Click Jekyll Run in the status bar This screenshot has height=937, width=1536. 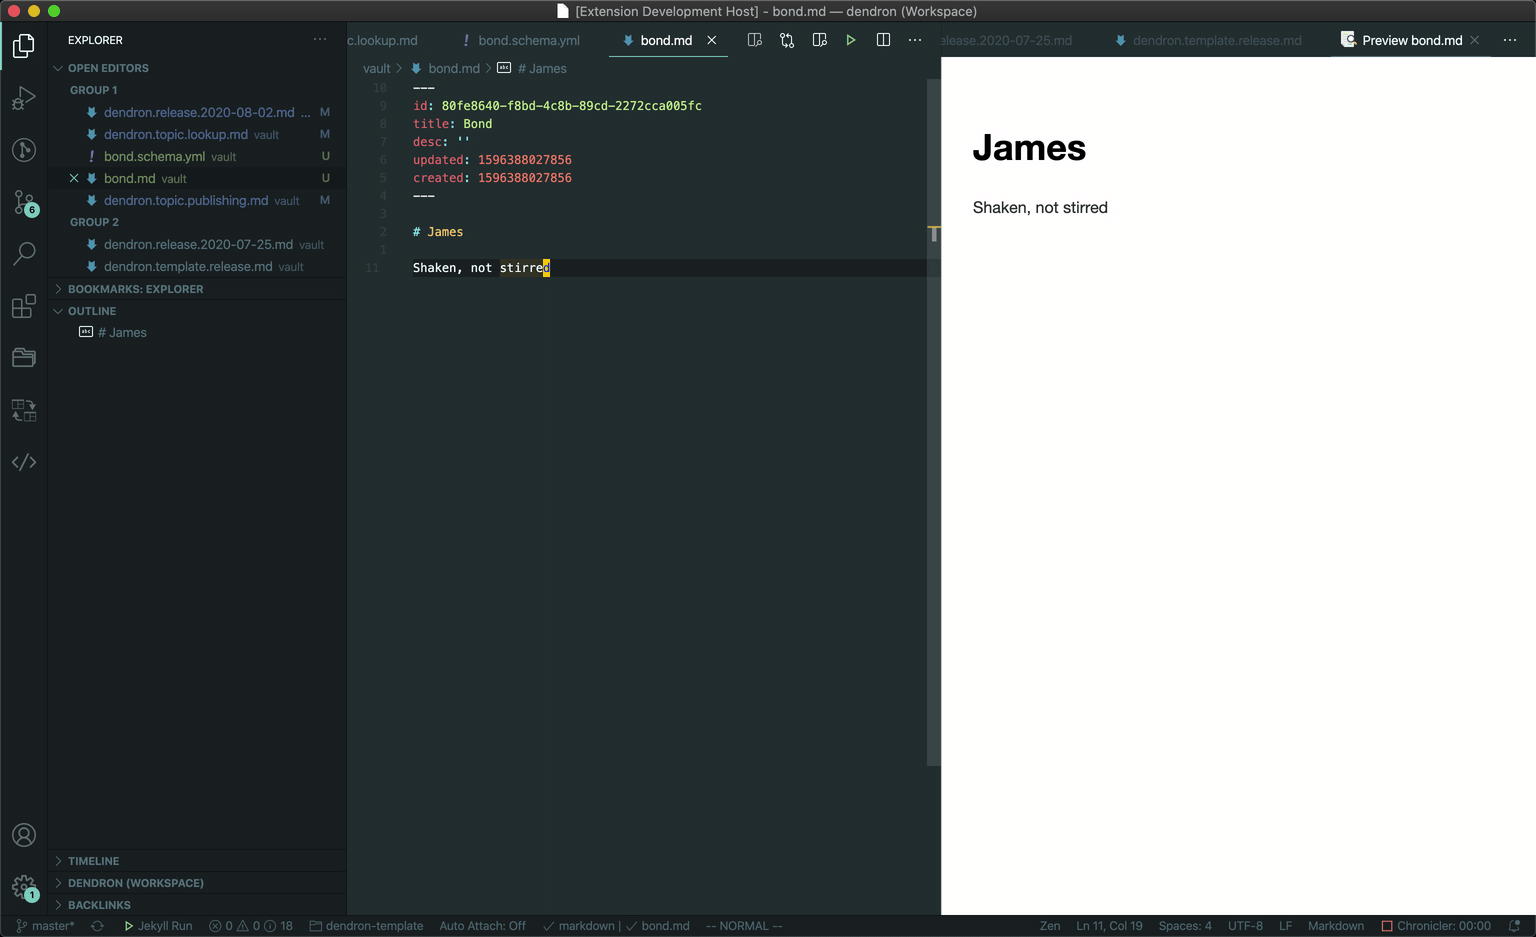coord(158,926)
